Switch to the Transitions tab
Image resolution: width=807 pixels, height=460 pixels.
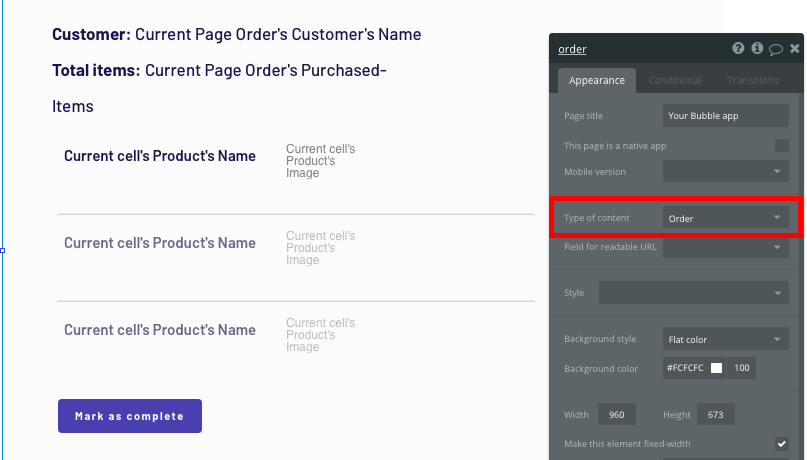click(752, 80)
